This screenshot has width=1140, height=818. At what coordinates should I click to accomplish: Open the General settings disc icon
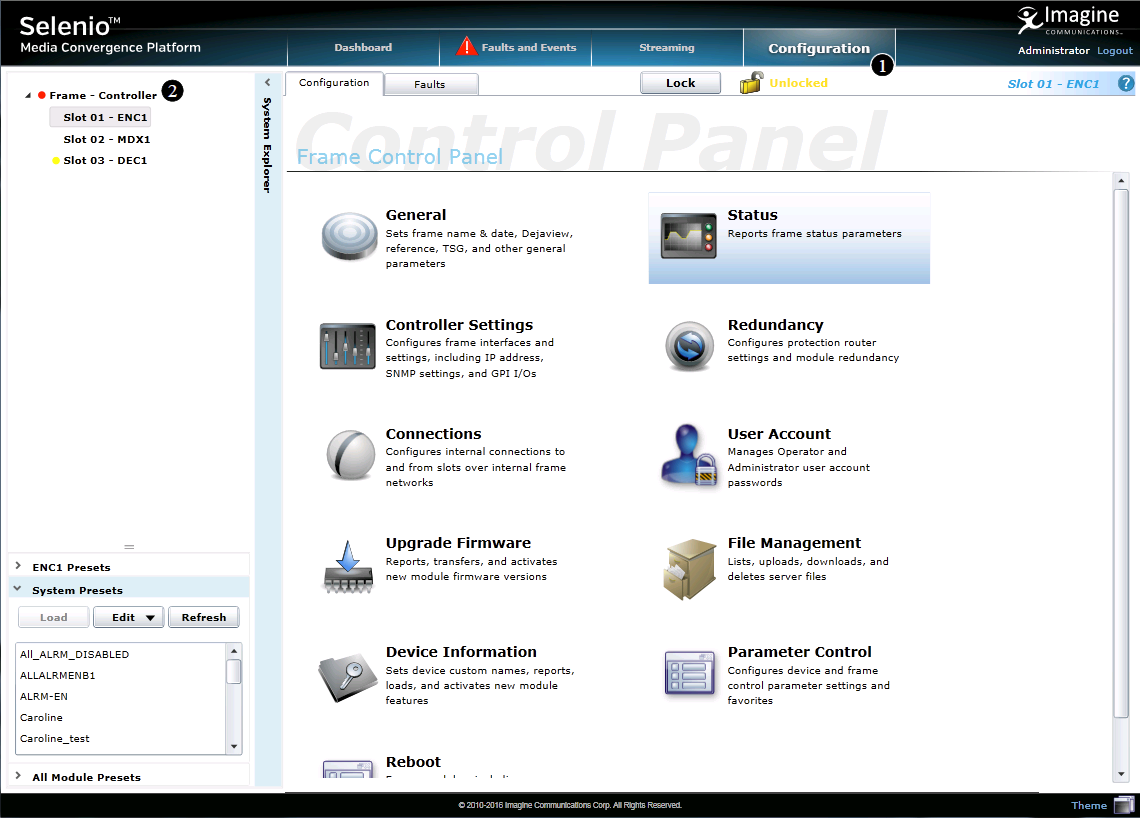(x=349, y=236)
